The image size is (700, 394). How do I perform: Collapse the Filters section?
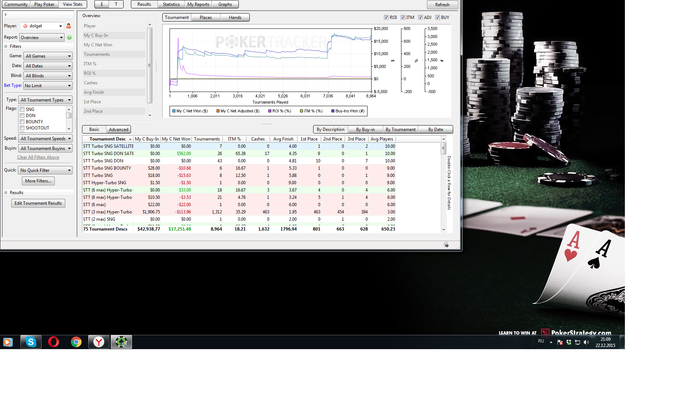(x=6, y=46)
